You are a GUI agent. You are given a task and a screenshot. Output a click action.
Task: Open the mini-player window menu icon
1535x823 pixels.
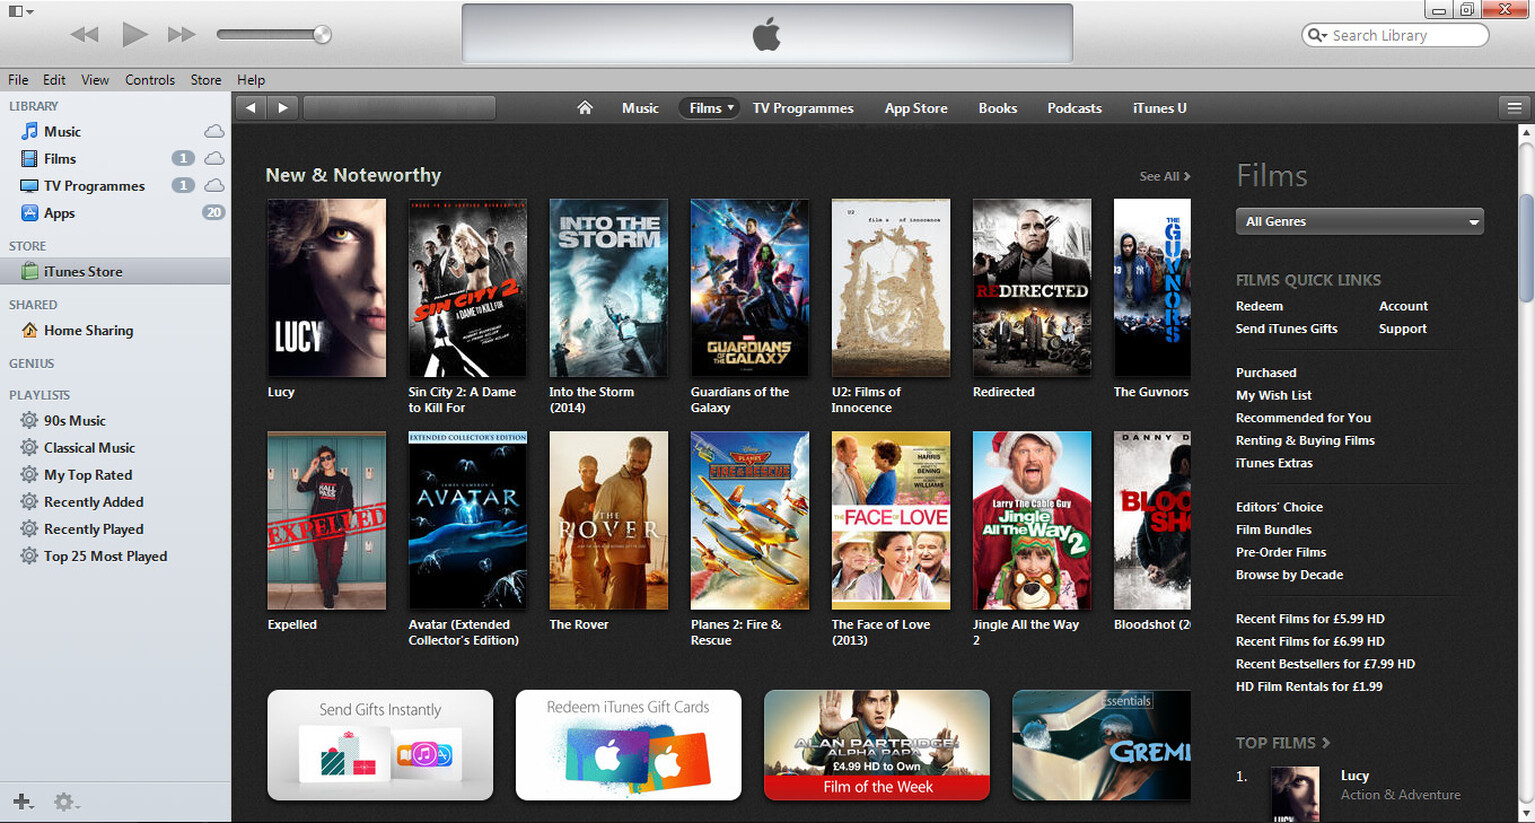tap(21, 11)
